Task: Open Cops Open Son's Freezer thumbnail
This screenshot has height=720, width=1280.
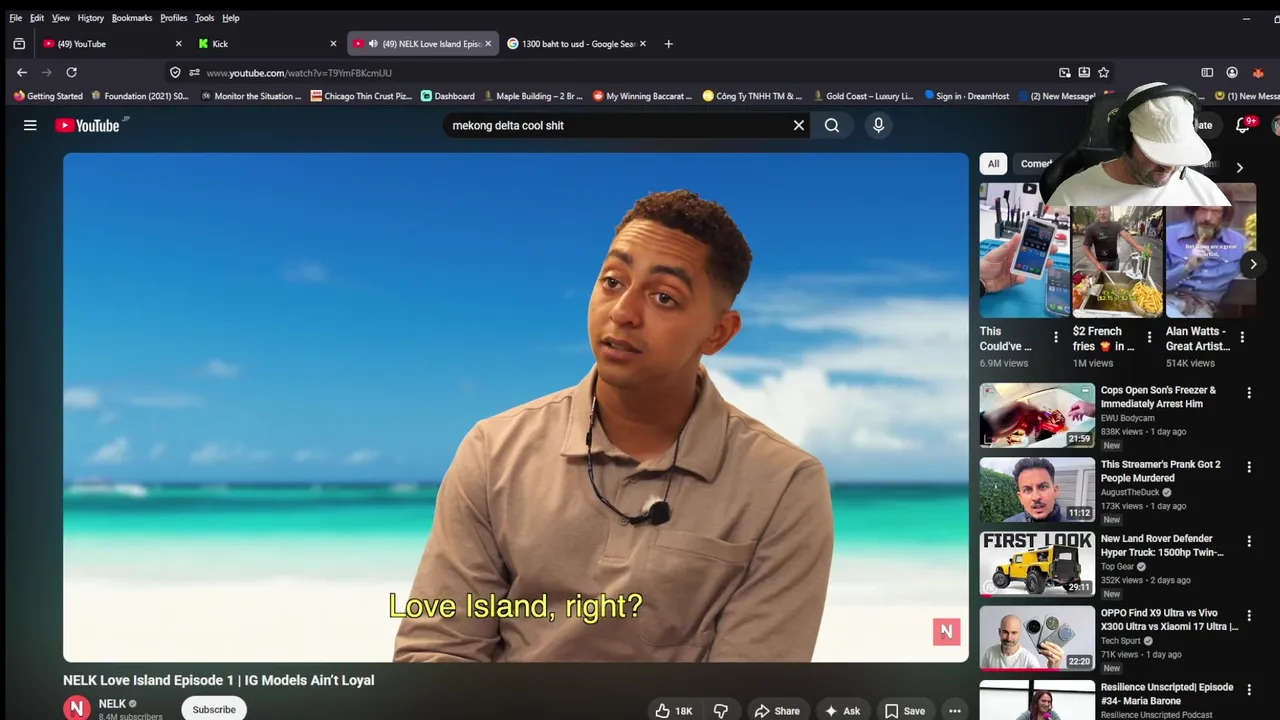Action: coord(1037,415)
